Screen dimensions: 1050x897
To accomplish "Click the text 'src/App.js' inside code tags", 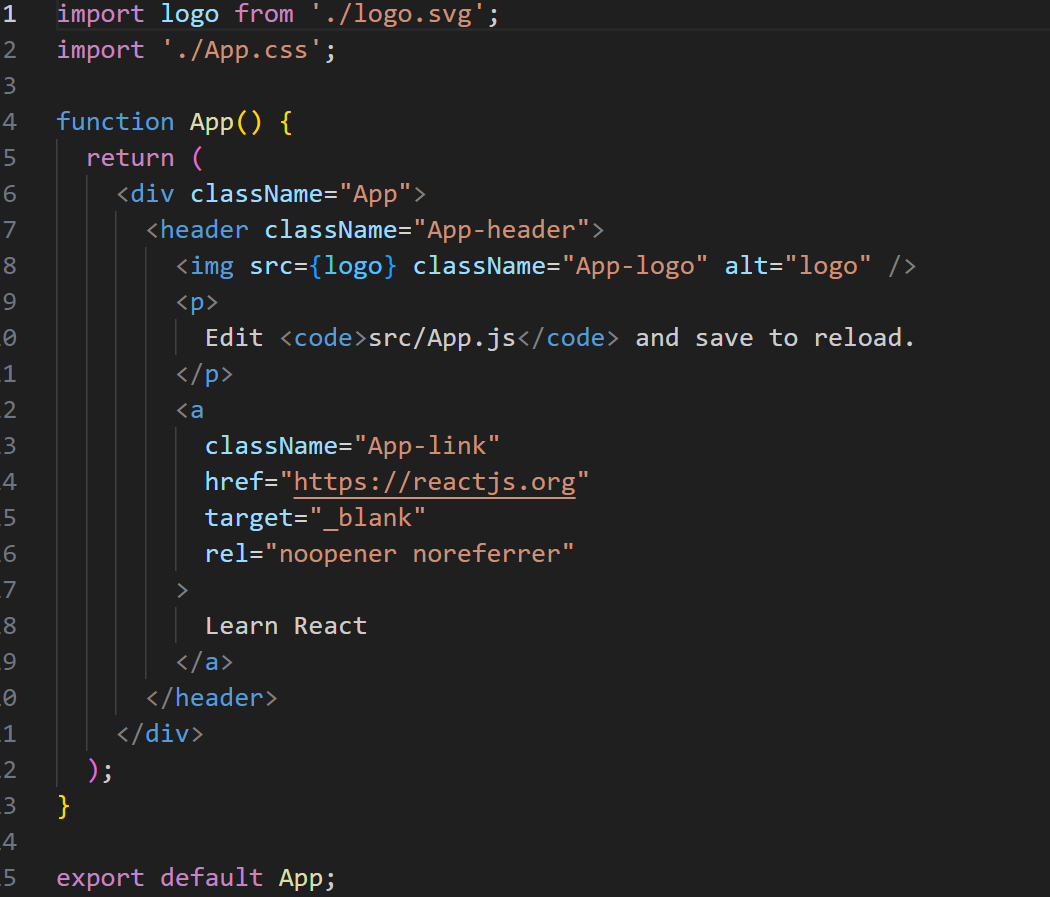I will click(x=442, y=338).
